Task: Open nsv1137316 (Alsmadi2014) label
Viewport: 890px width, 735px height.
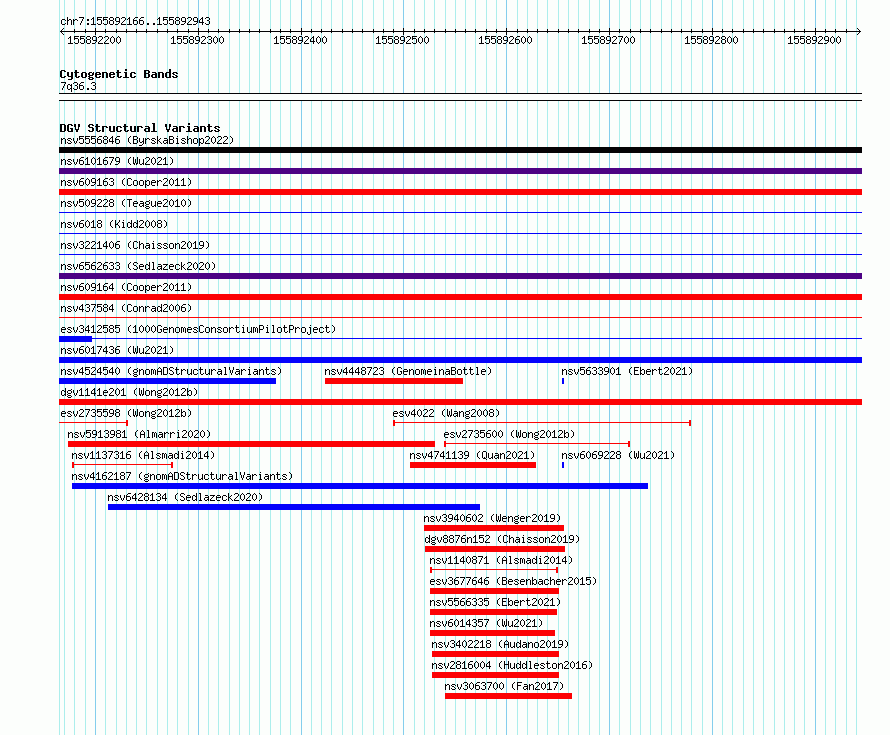Action: 143,455
